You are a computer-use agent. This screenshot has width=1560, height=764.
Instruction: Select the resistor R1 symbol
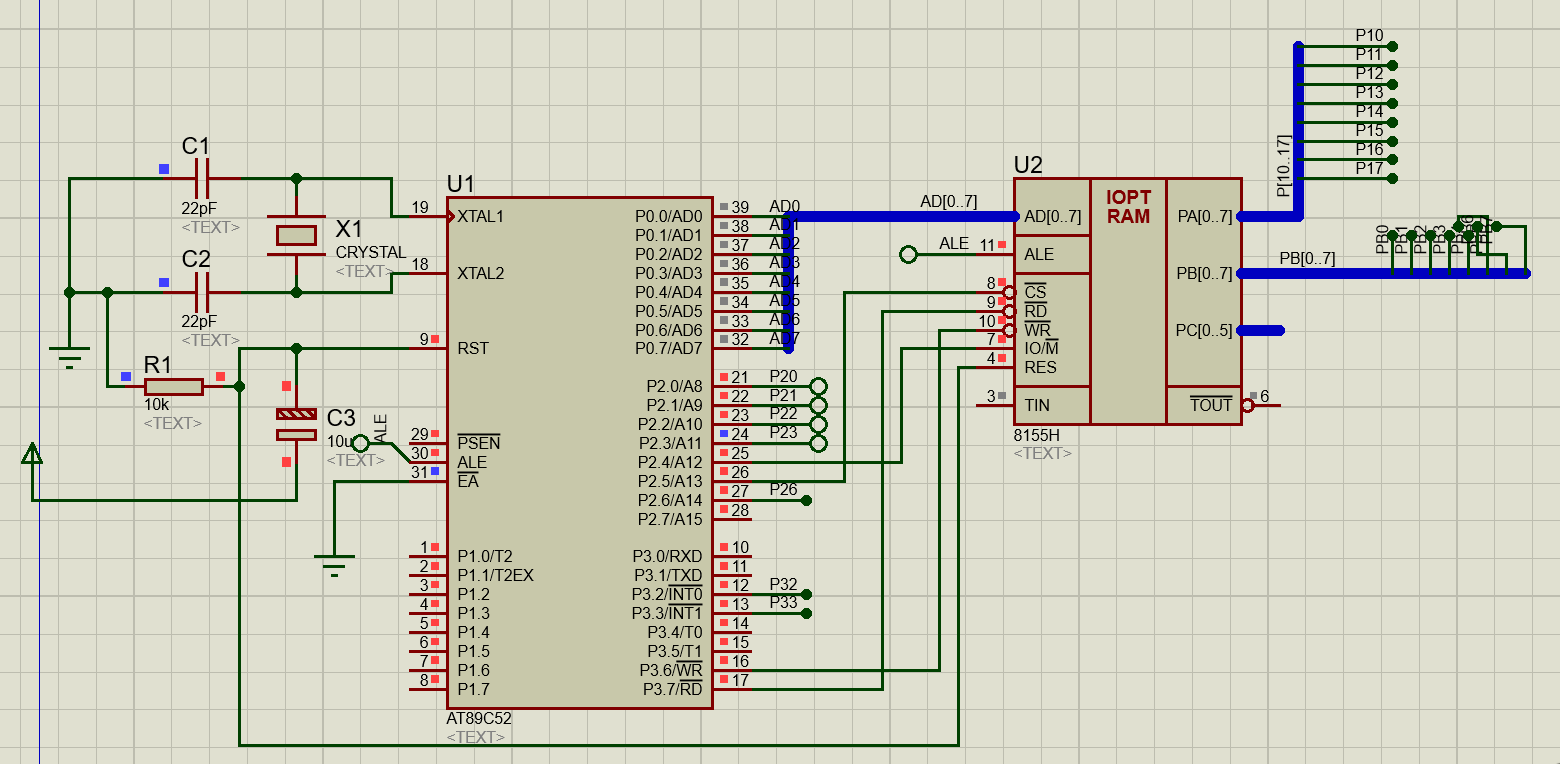click(x=174, y=386)
